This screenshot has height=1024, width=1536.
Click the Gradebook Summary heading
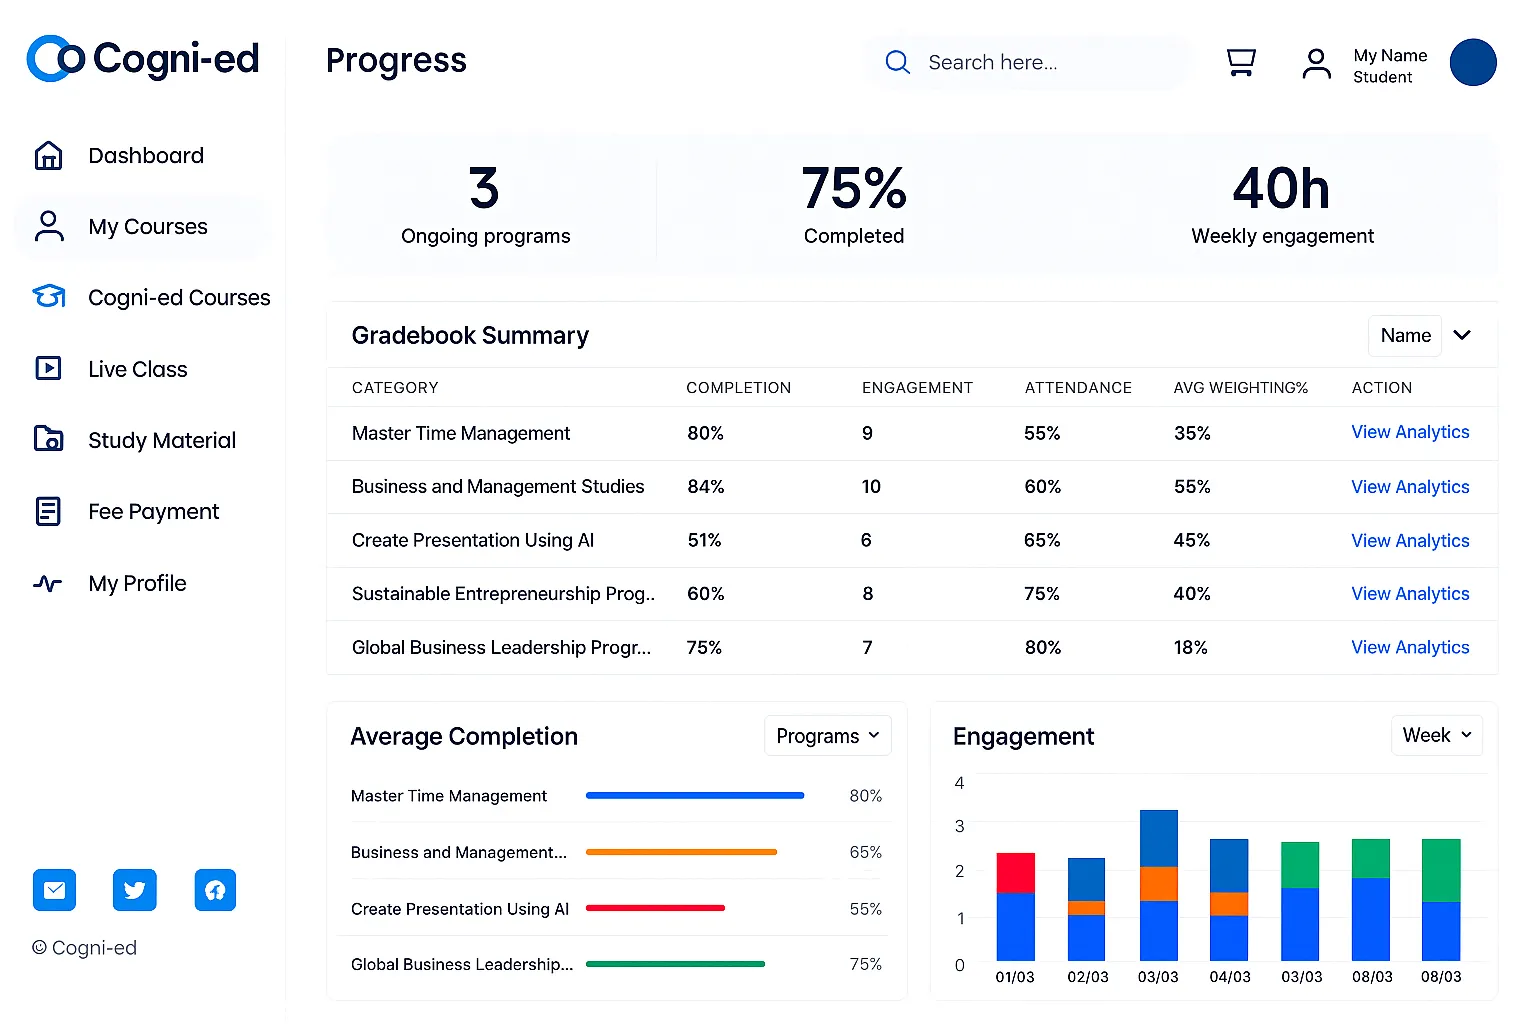click(x=470, y=336)
